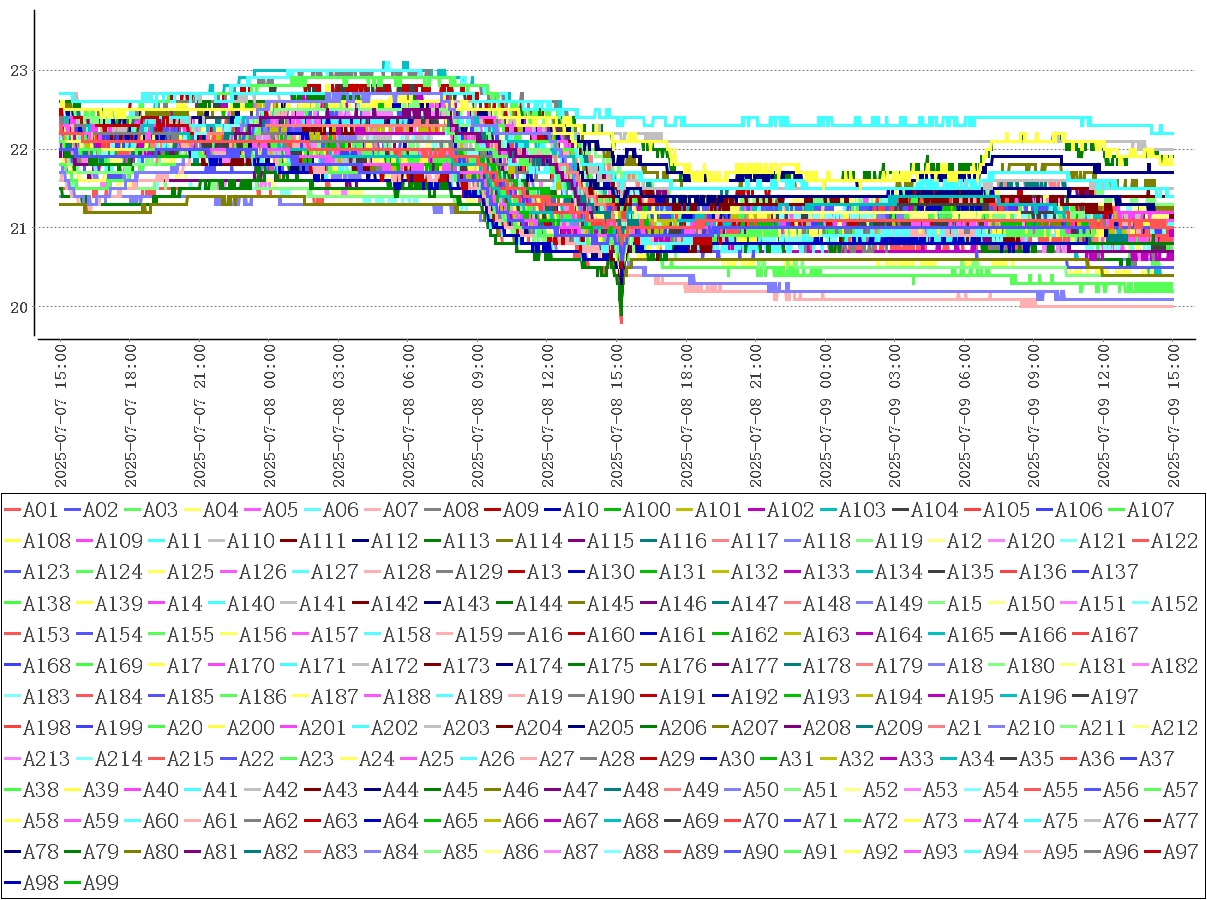Hide series A182 via legend
1207x900 pixels.
click(x=1174, y=666)
